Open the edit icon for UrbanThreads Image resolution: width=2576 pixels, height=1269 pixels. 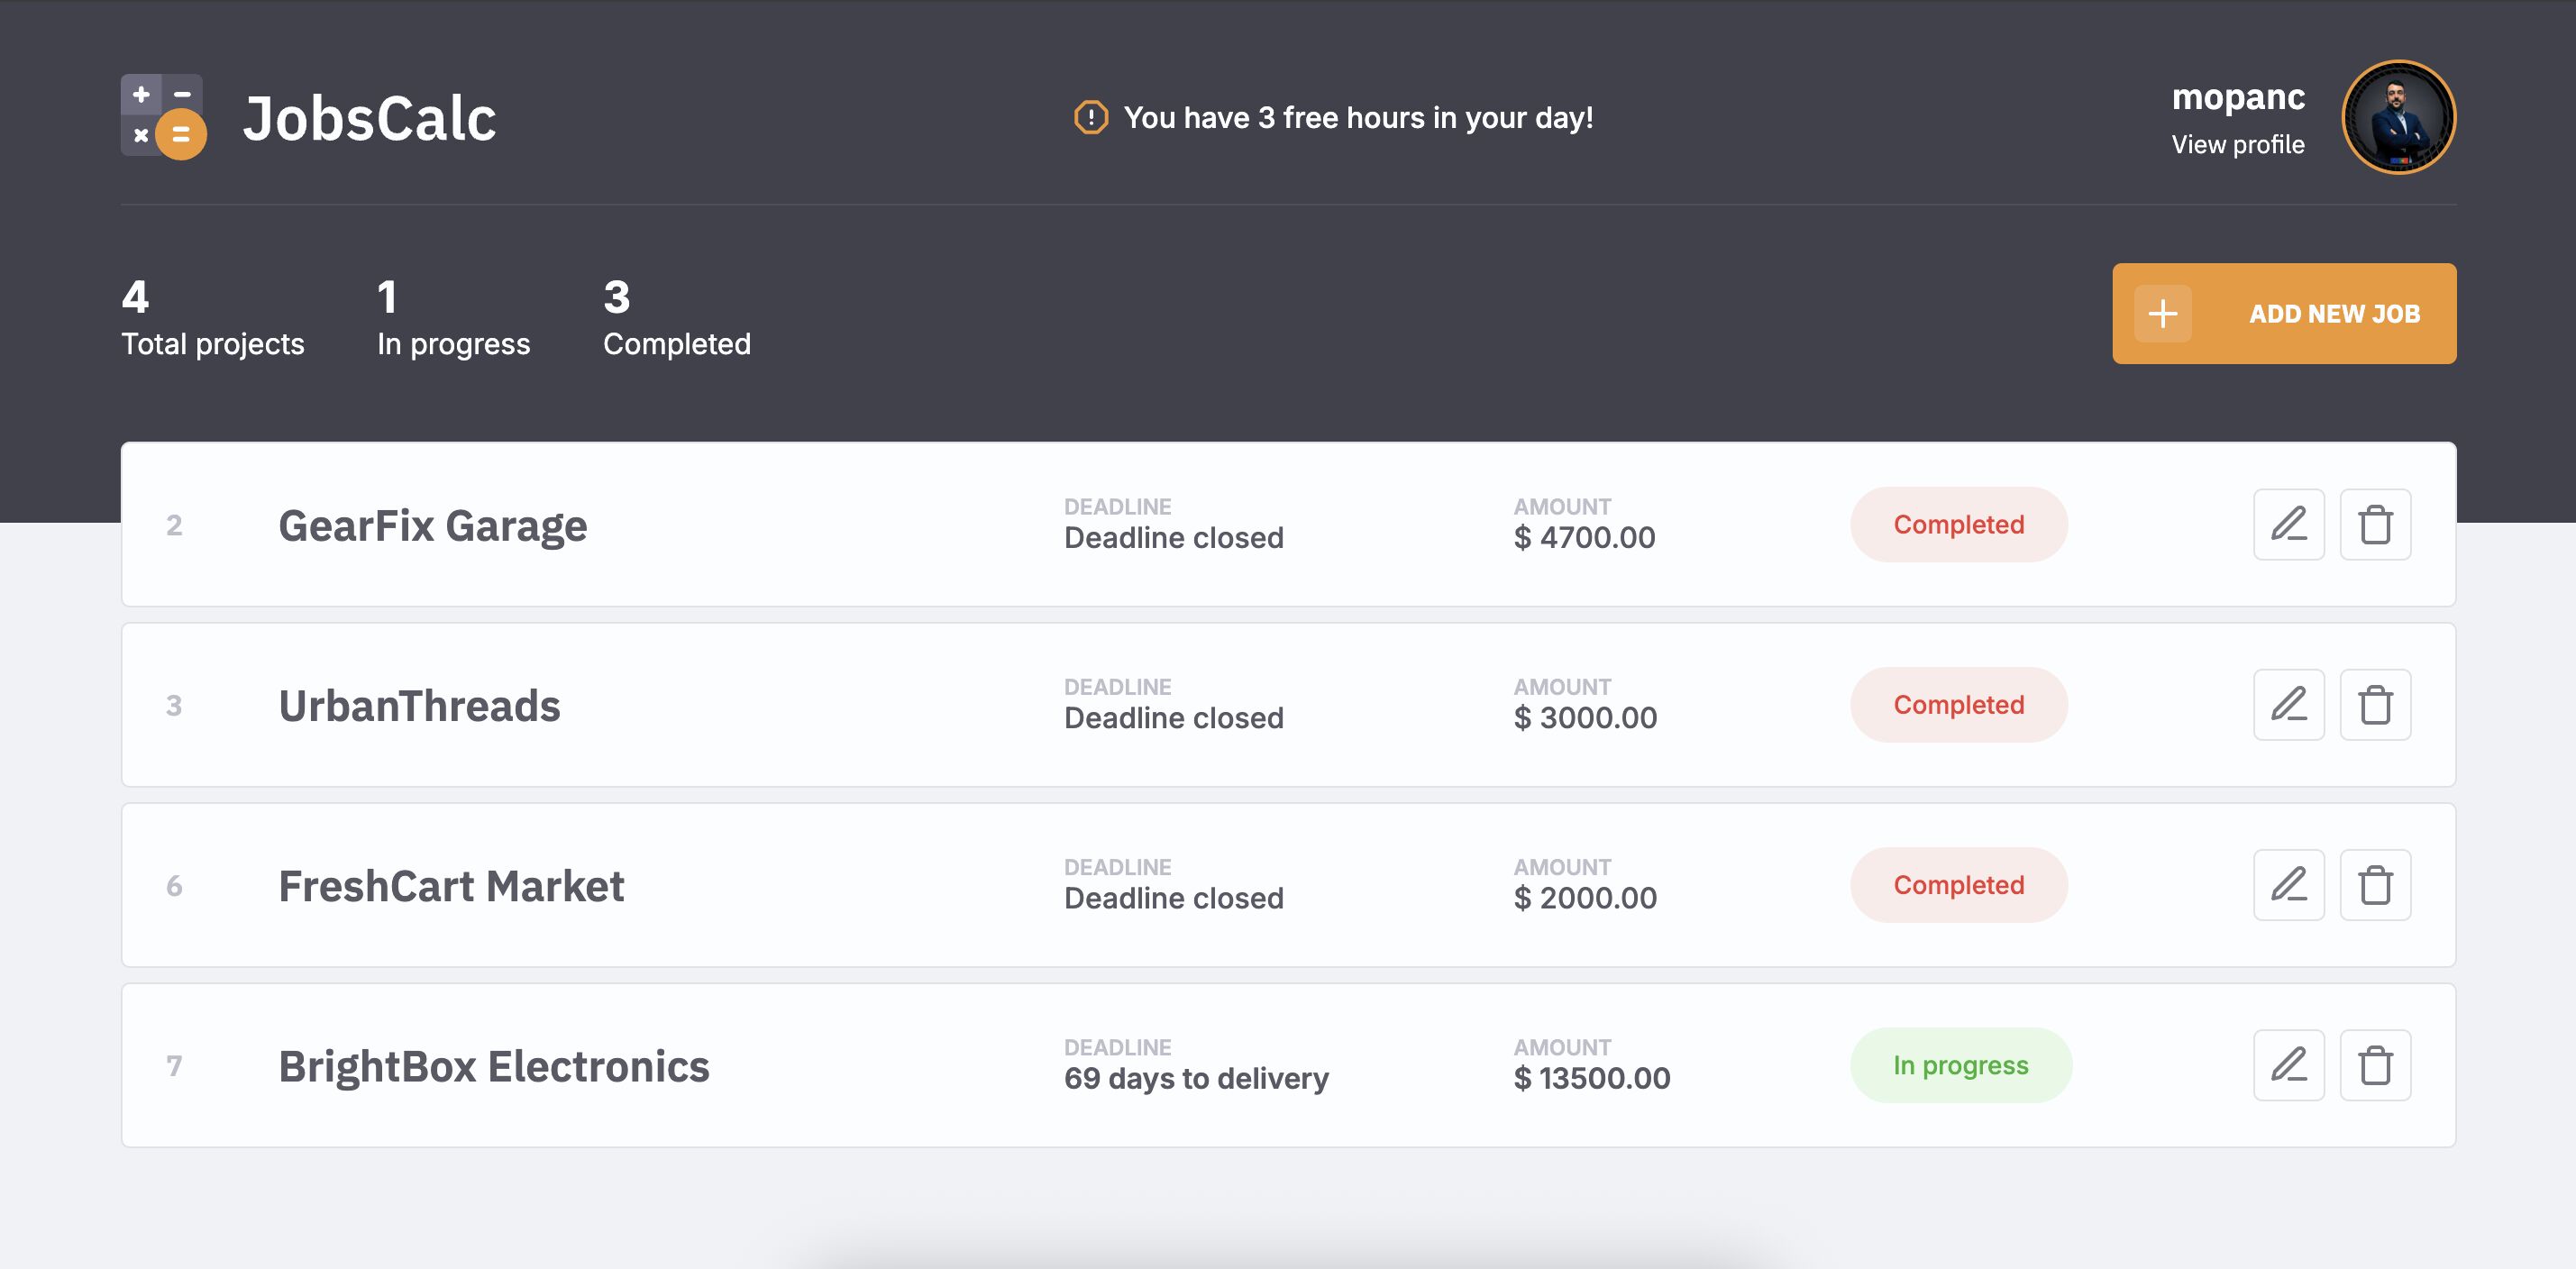(x=2289, y=704)
